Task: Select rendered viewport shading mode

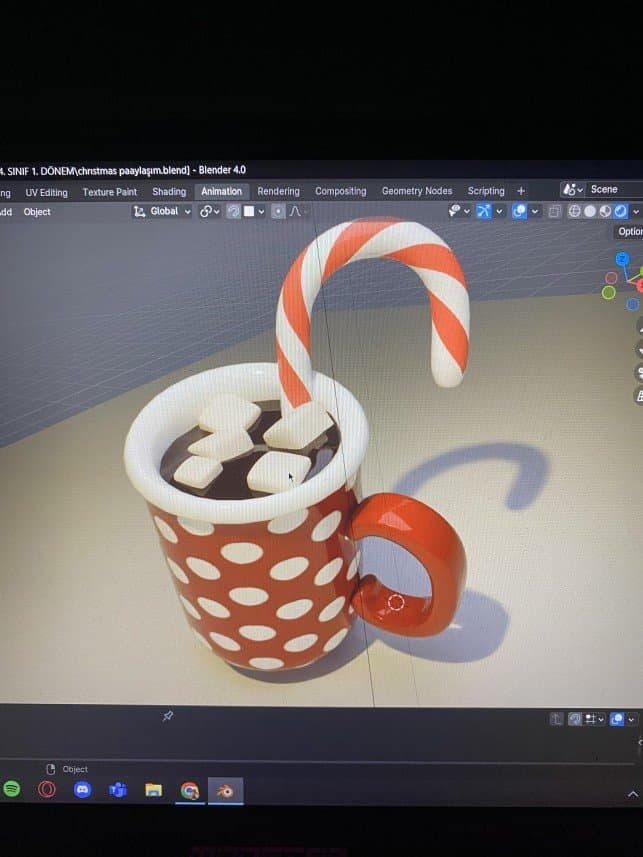Action: pos(621,211)
